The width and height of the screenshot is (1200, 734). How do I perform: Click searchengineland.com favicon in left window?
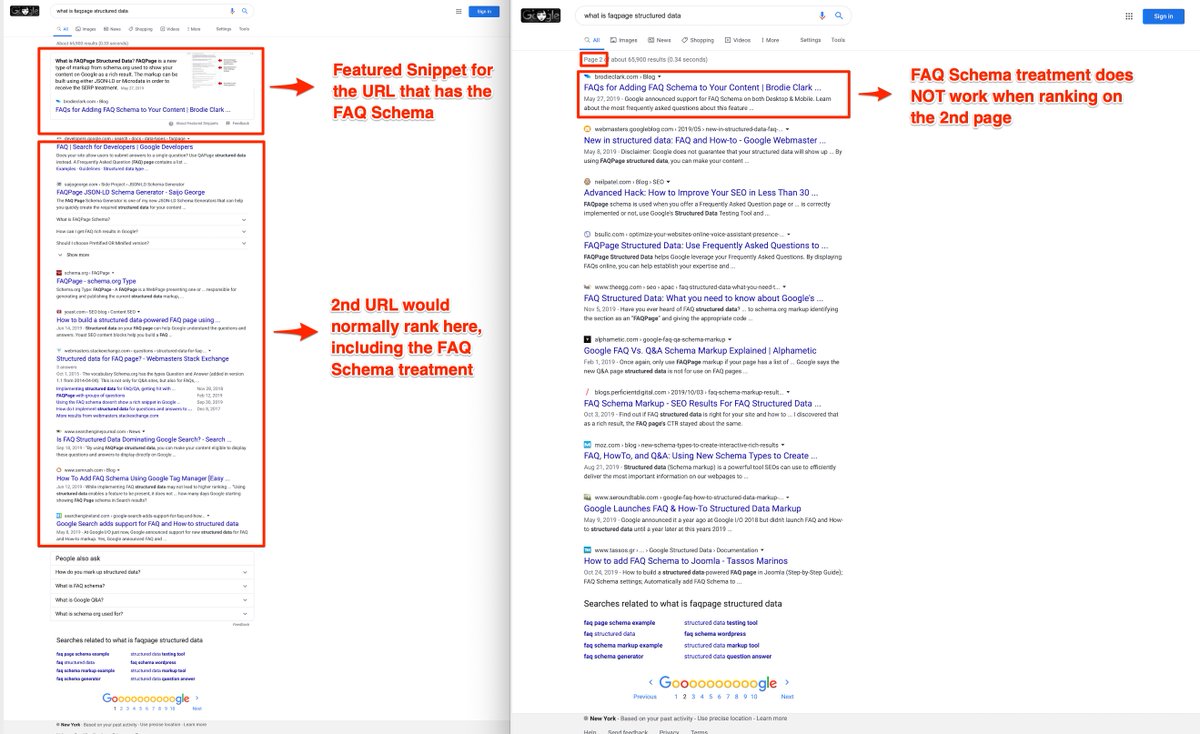click(x=59, y=515)
